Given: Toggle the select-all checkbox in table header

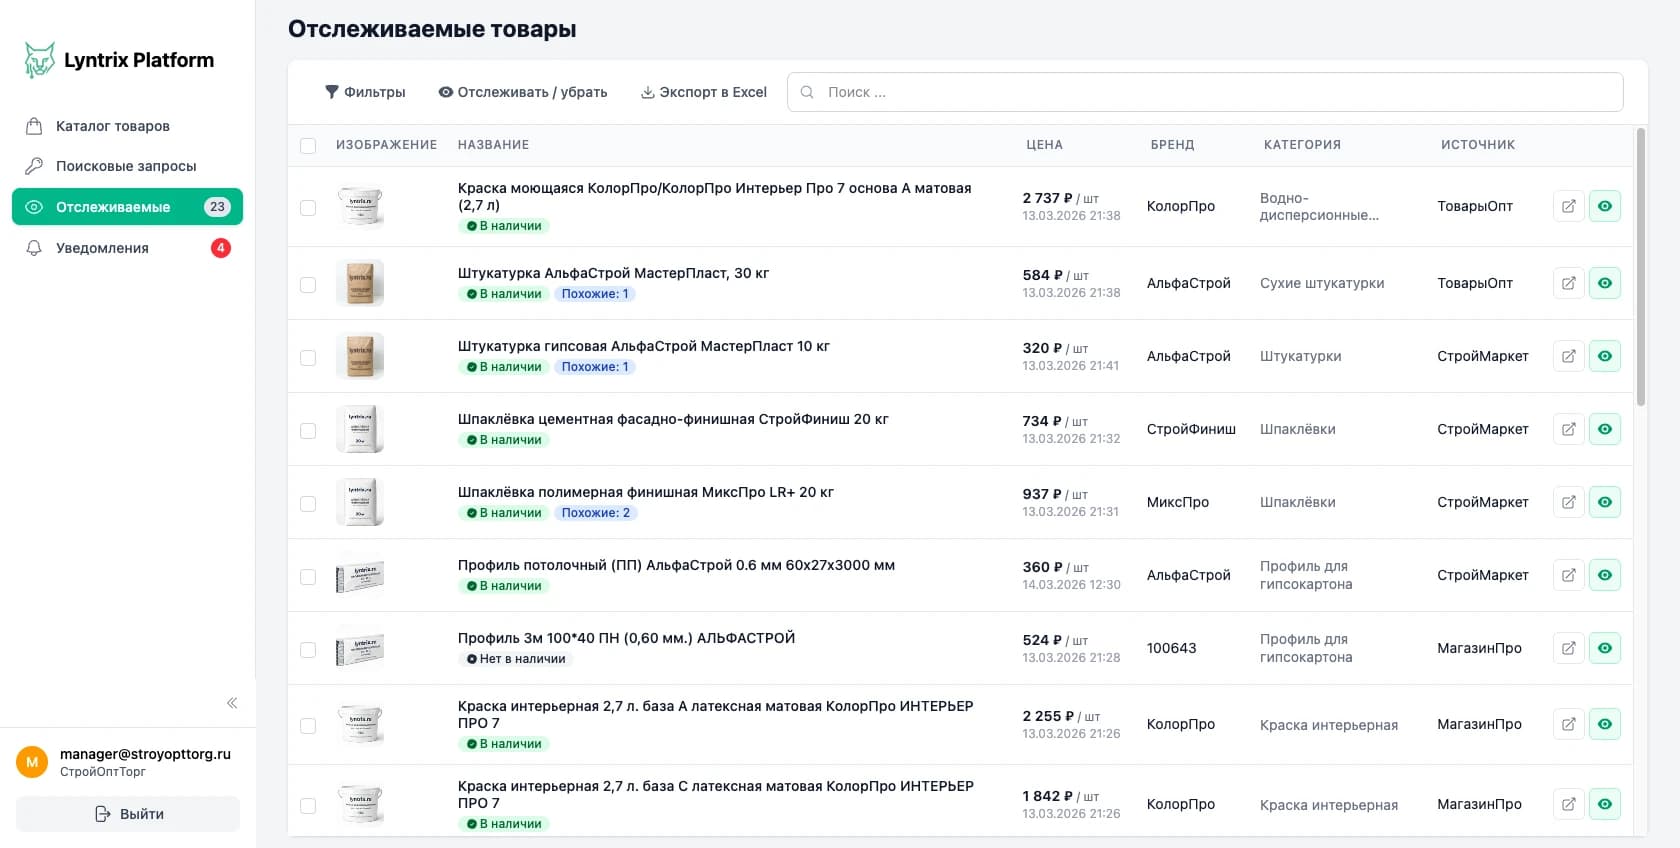Looking at the screenshot, I should [x=308, y=146].
